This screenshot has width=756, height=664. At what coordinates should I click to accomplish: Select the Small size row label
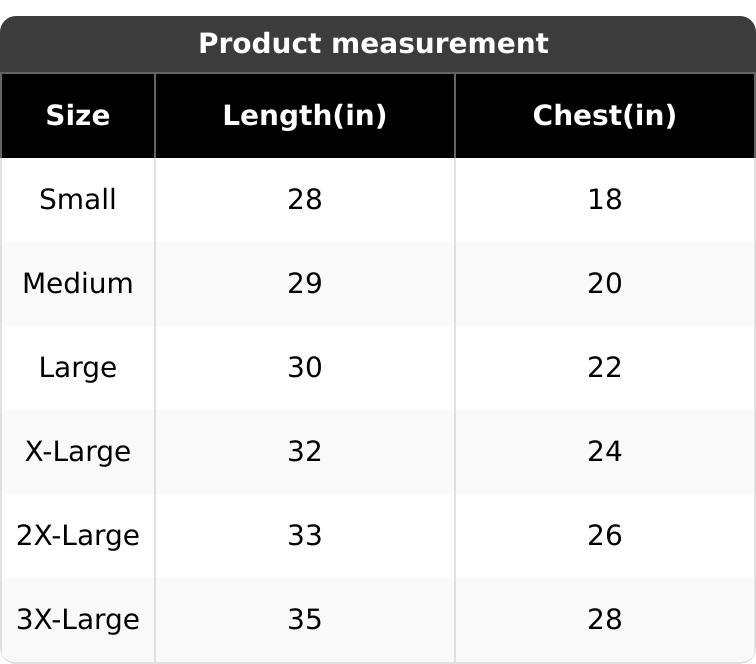point(78,200)
